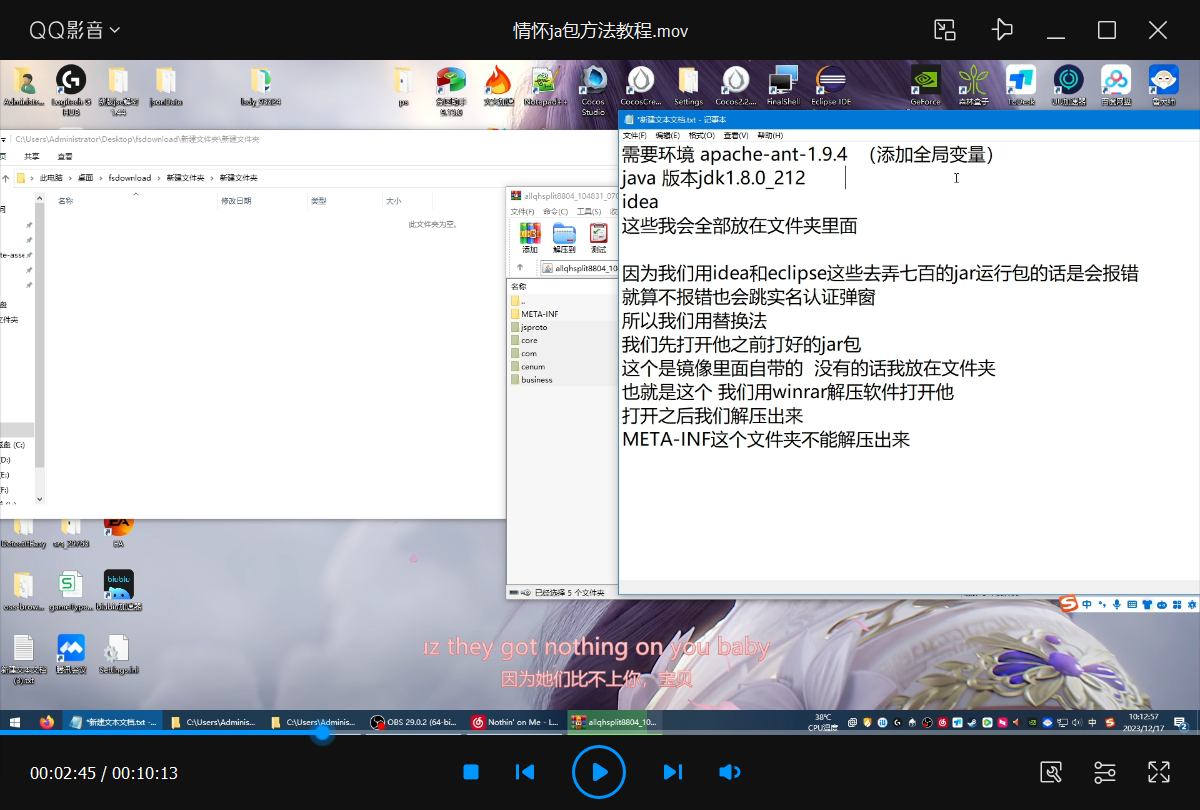Open the 格式(O) menu in Notepad

702,135
